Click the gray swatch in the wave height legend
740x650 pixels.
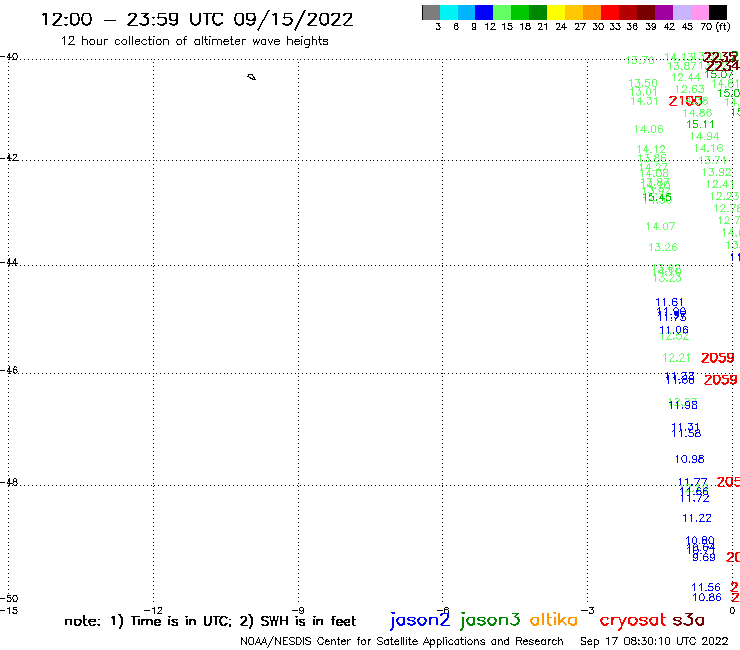(431, 12)
